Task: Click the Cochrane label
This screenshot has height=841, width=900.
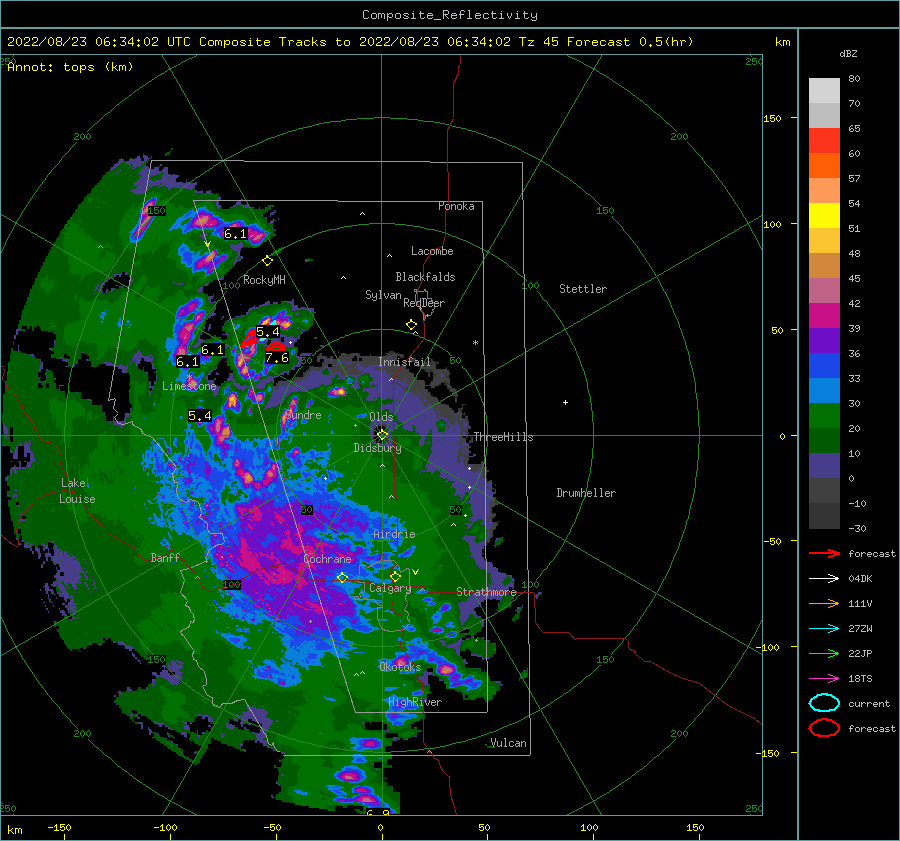Action: pyautogui.click(x=327, y=559)
